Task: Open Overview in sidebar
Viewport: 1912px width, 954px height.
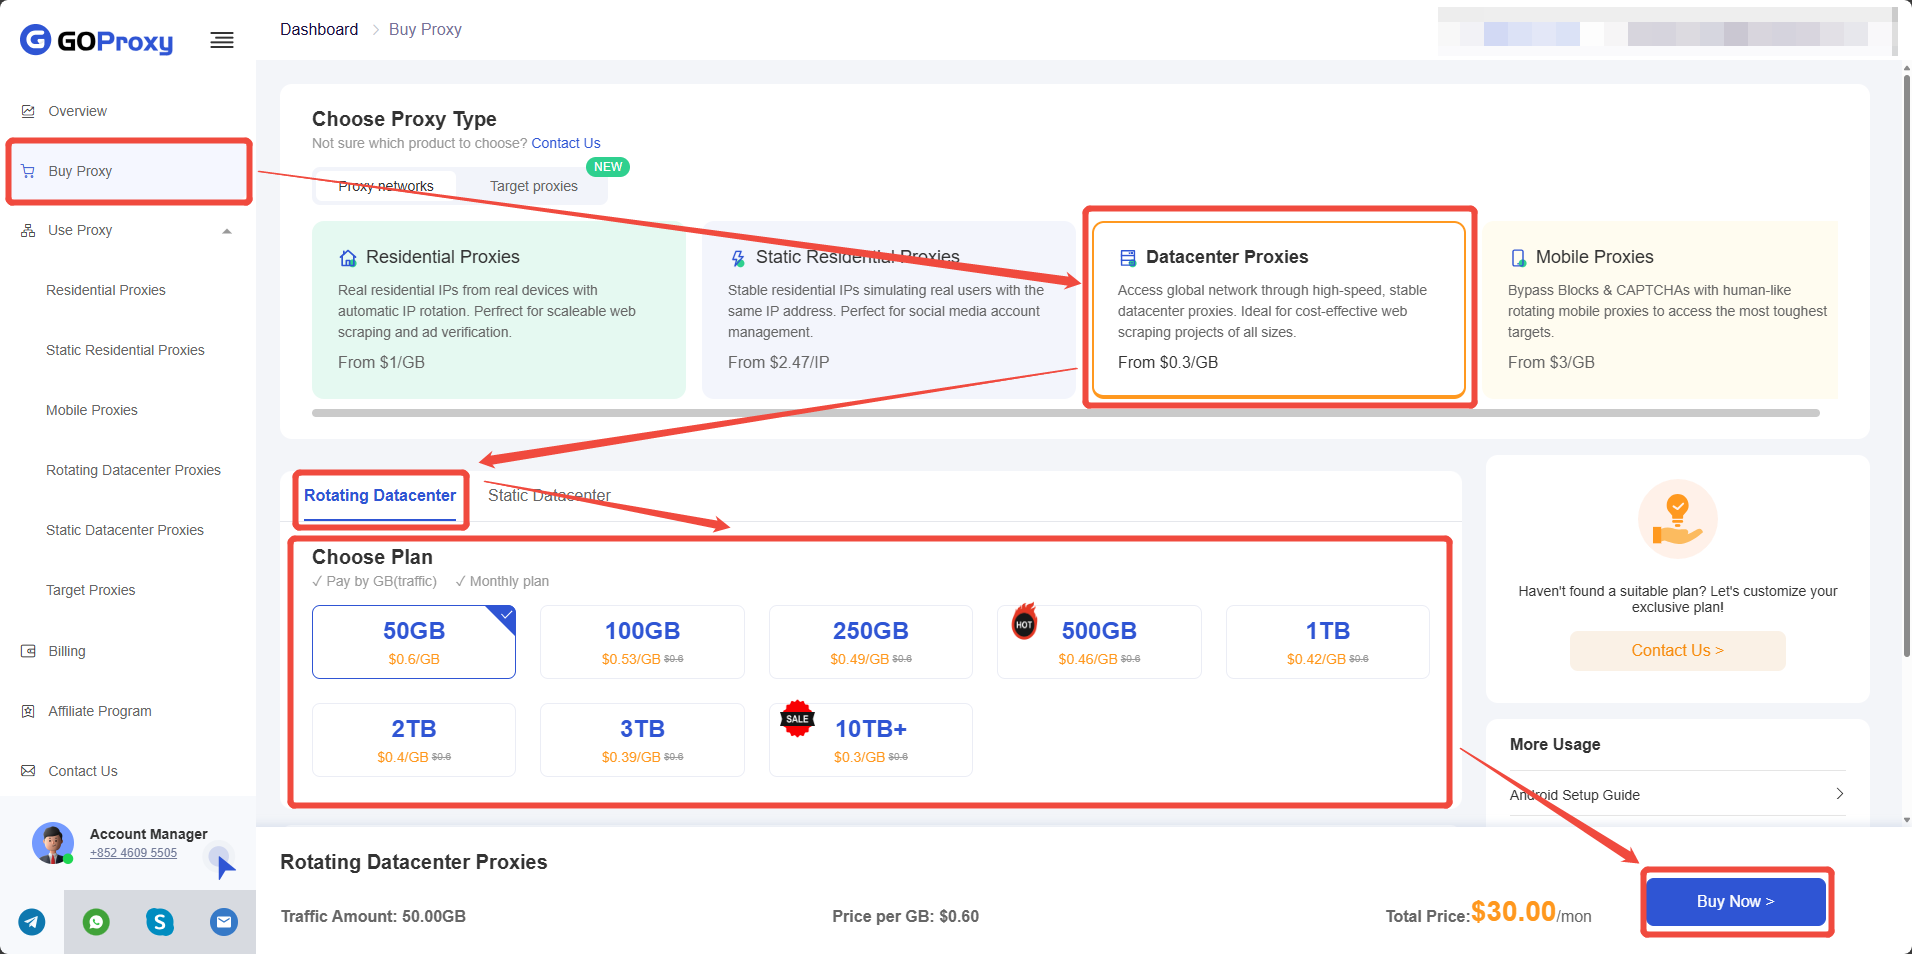Action: (x=128, y=111)
